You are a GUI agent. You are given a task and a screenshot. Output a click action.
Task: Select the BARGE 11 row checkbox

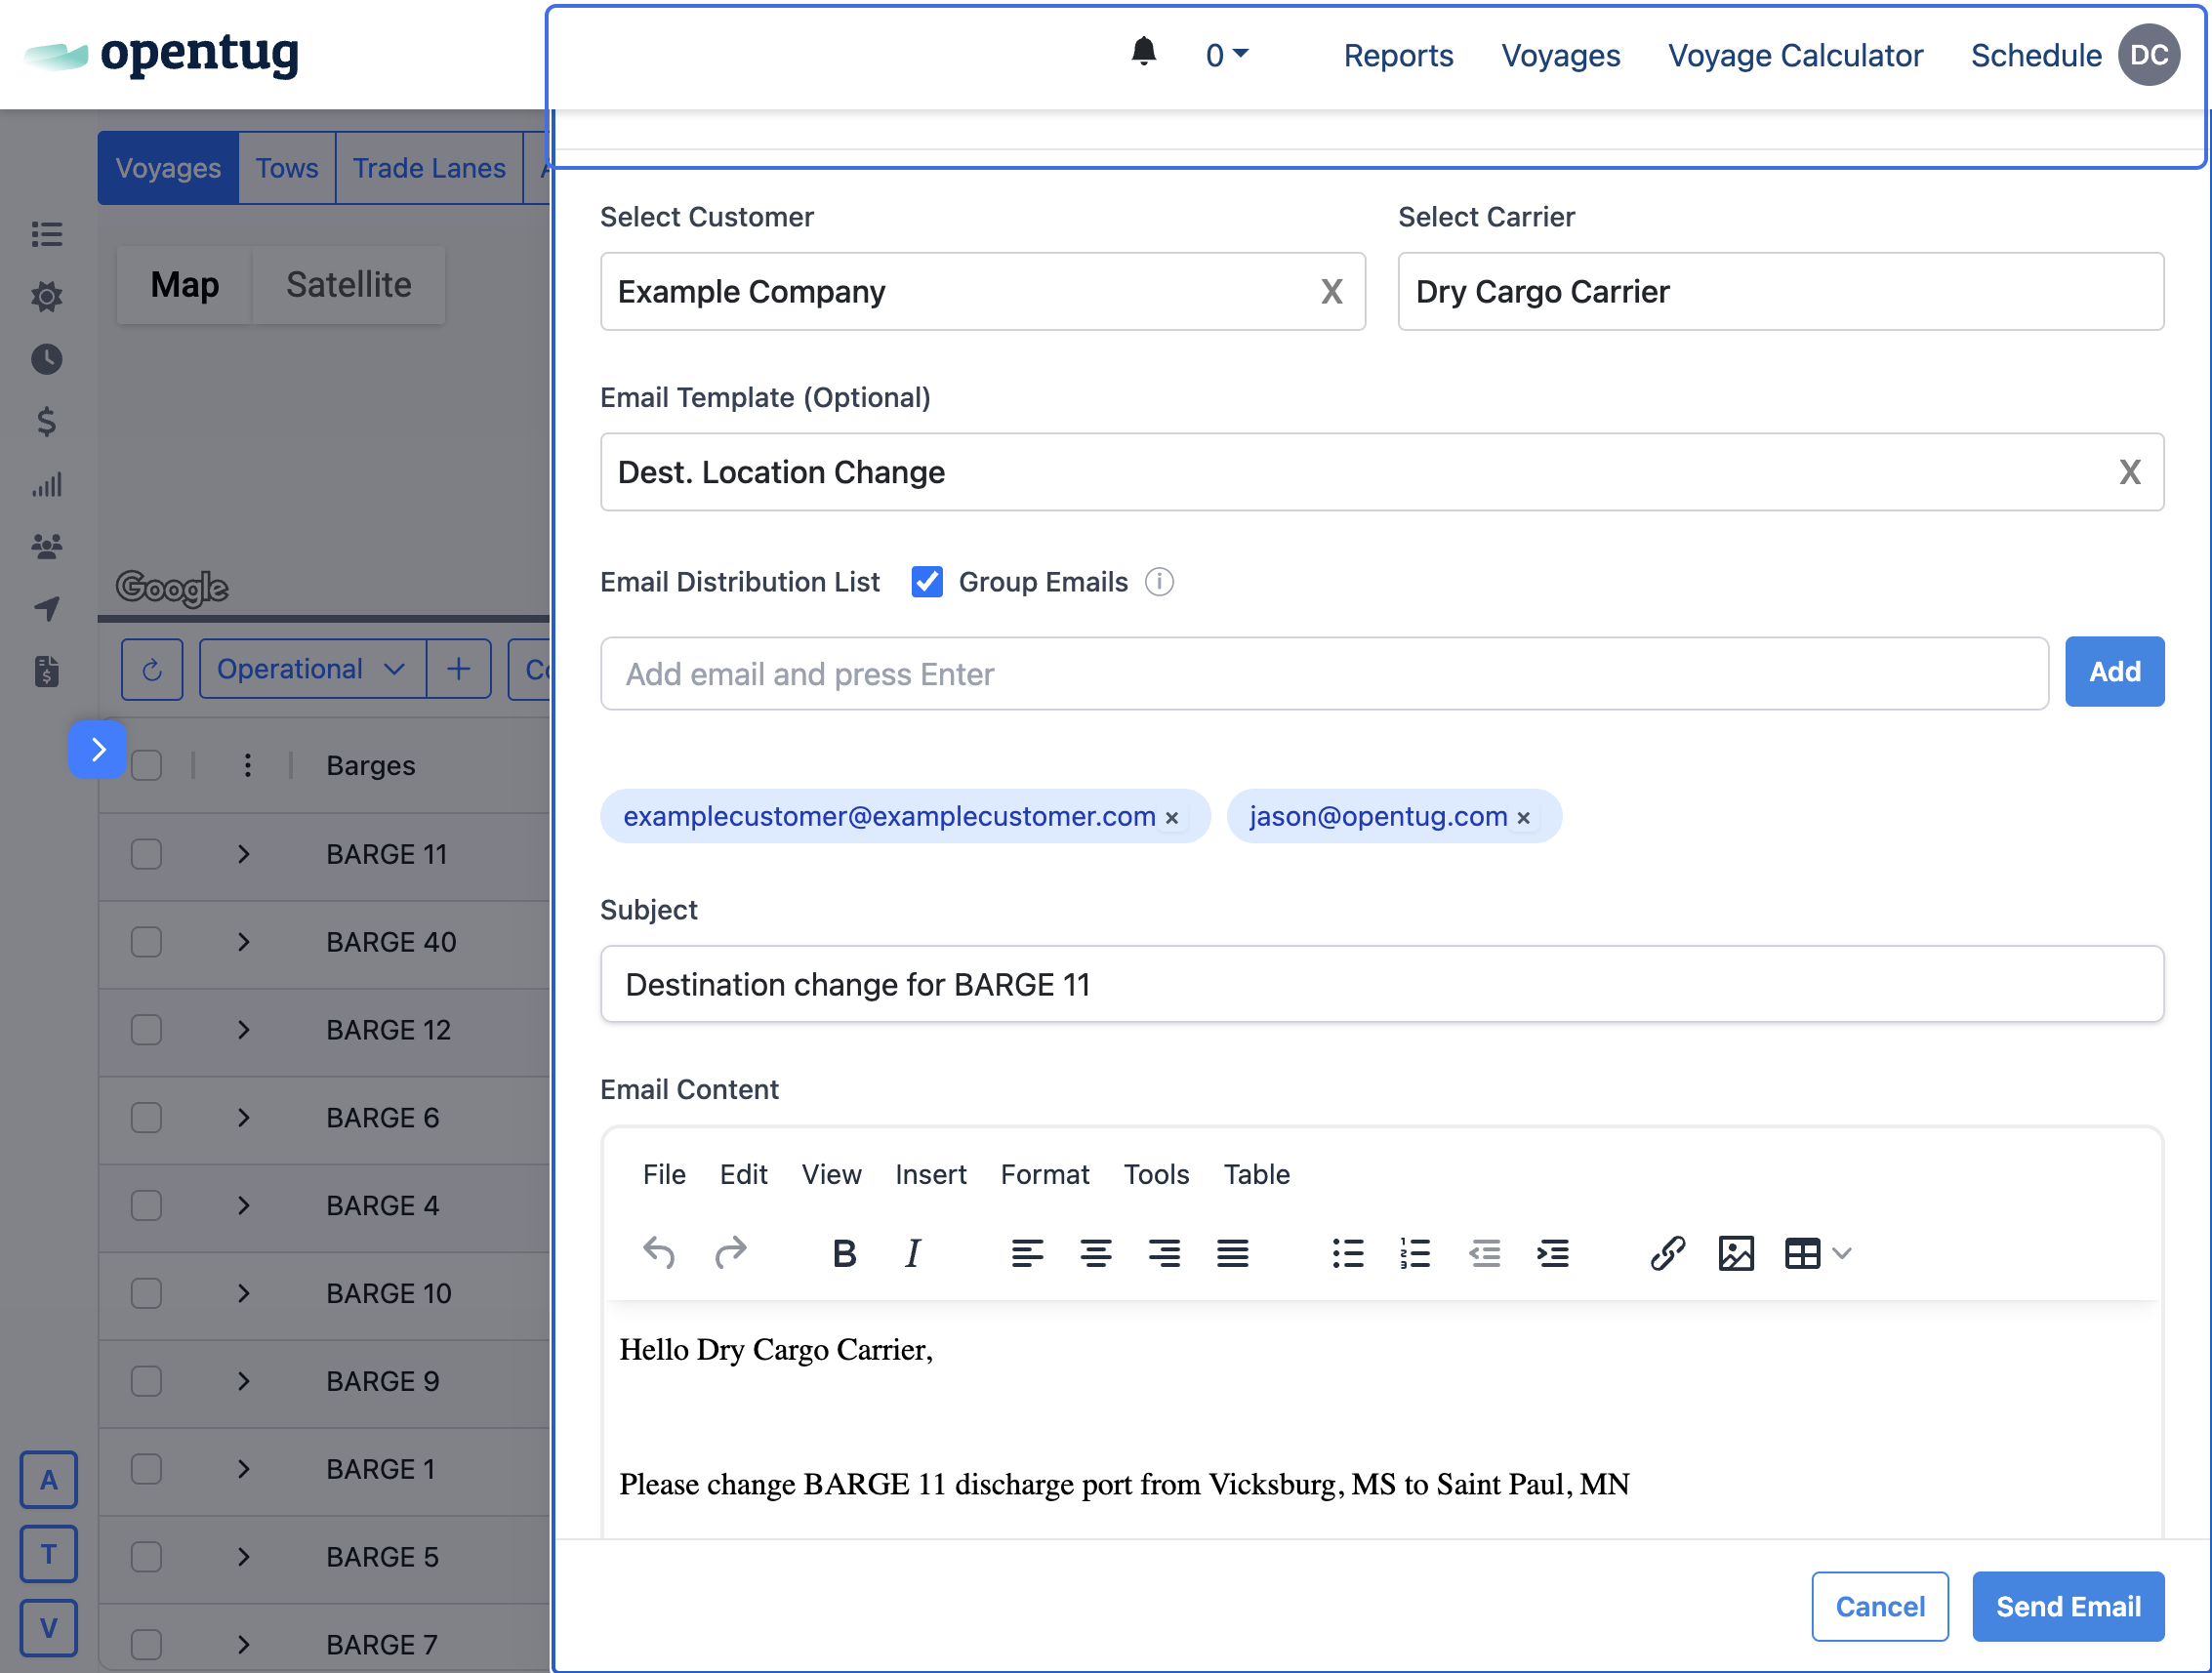pyautogui.click(x=147, y=854)
